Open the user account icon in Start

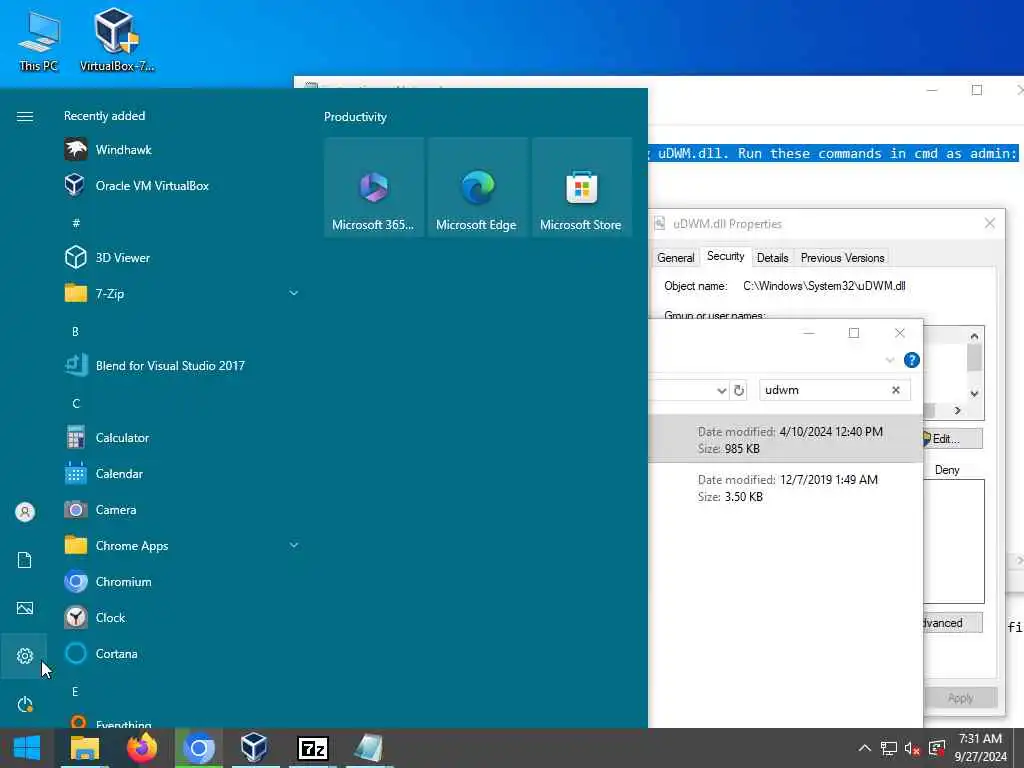(24, 512)
